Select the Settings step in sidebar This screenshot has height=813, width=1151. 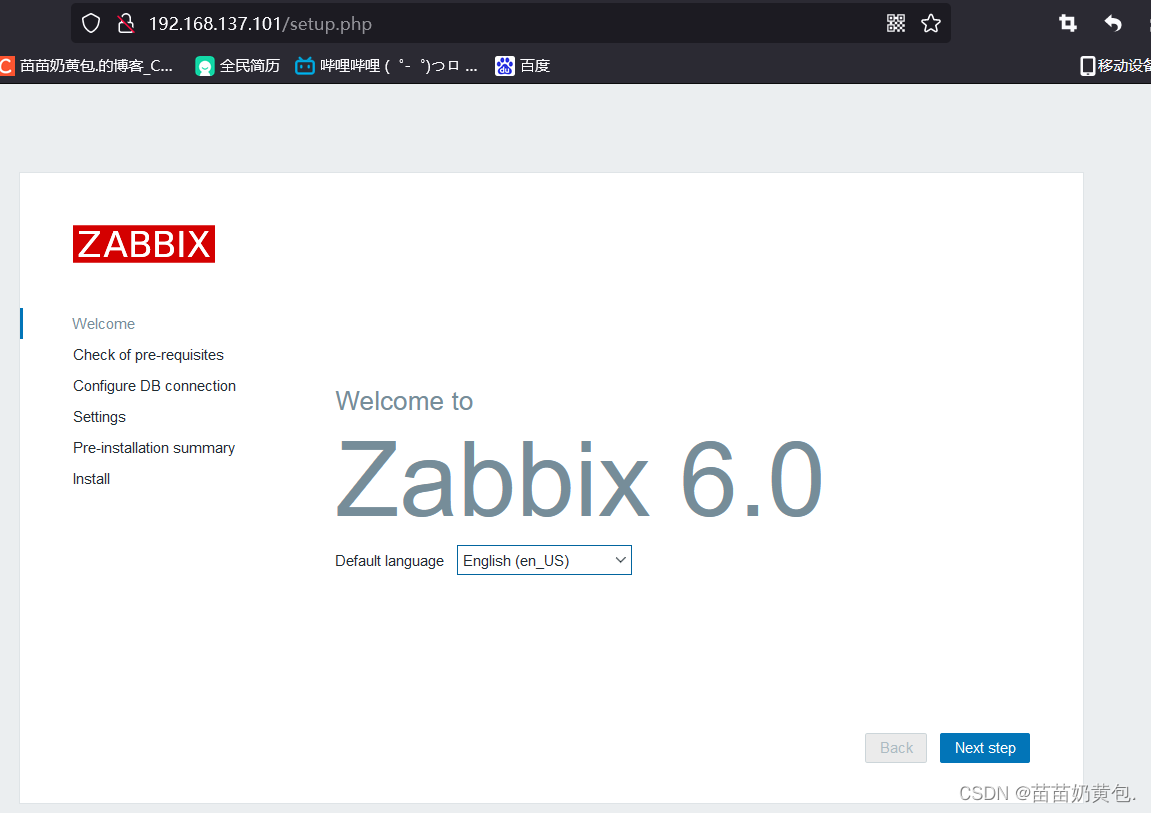pyautogui.click(x=99, y=417)
